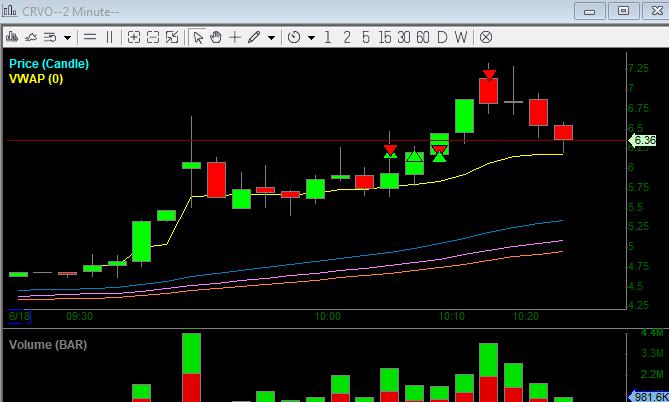Click the Price (Candle) legend label
669x402 pixels.
coord(49,64)
